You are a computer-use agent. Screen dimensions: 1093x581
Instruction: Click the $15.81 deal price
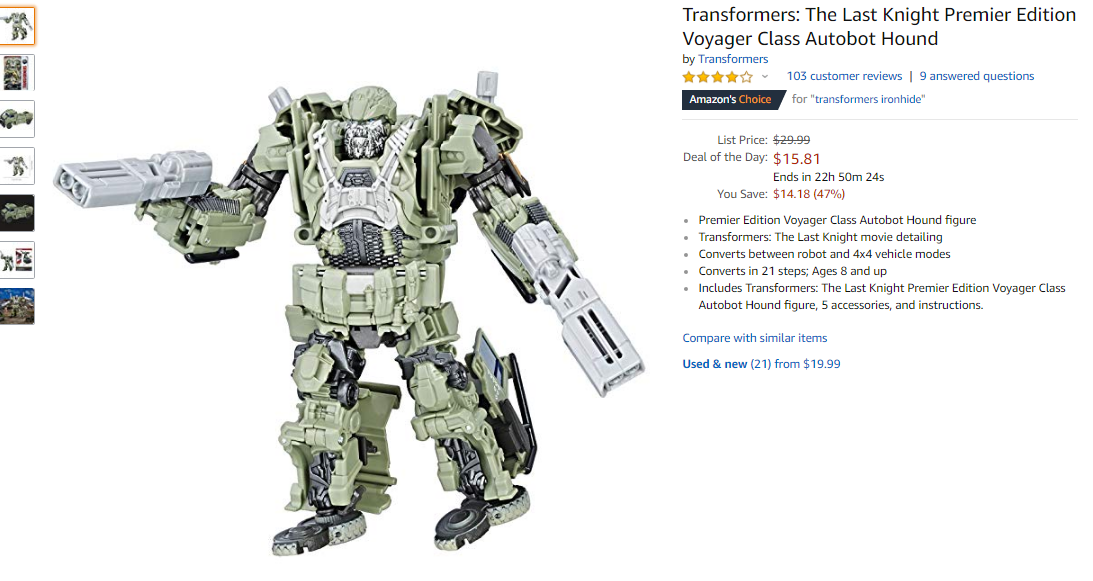click(797, 159)
